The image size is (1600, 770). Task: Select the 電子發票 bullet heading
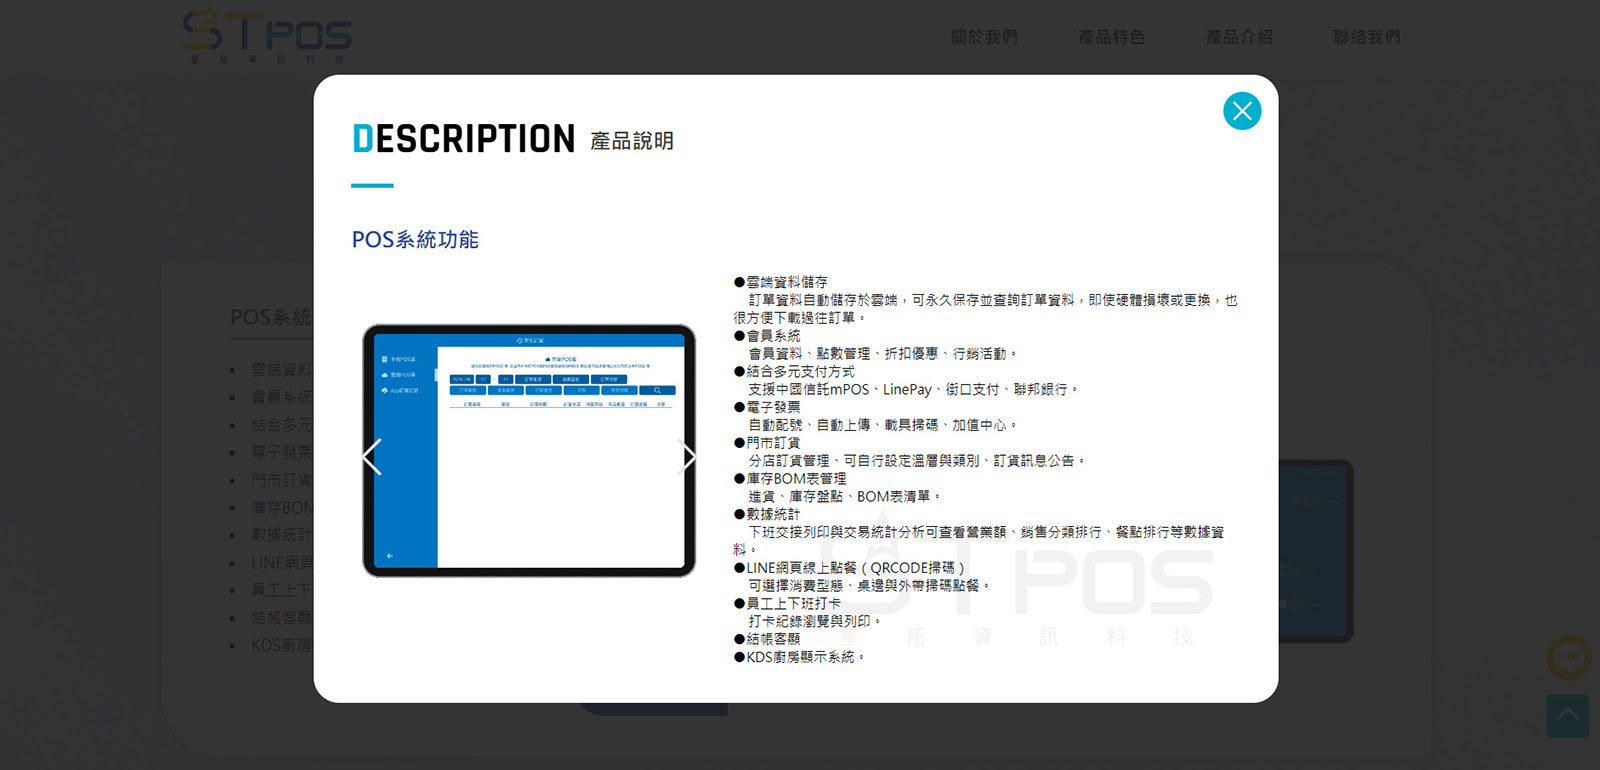[x=767, y=407]
